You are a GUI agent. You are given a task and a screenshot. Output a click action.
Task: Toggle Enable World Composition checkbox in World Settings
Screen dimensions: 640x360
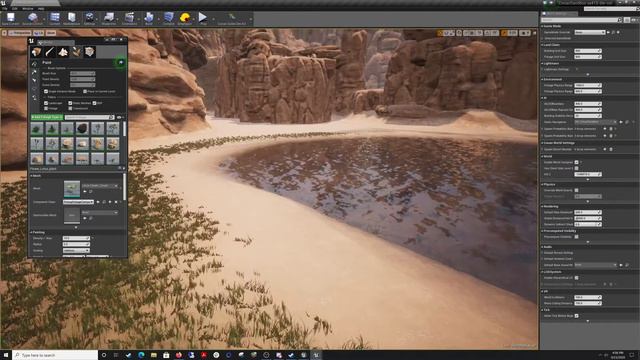[576, 162]
